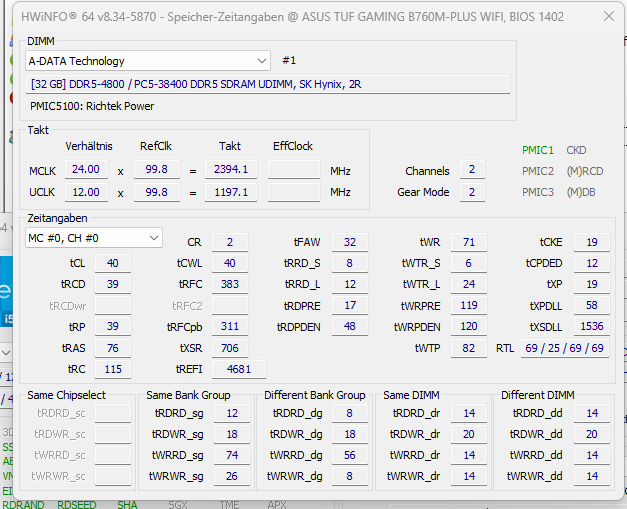The height and width of the screenshot is (509, 627).
Task: Click the tRDRD_sg value 12
Action: coord(232,413)
